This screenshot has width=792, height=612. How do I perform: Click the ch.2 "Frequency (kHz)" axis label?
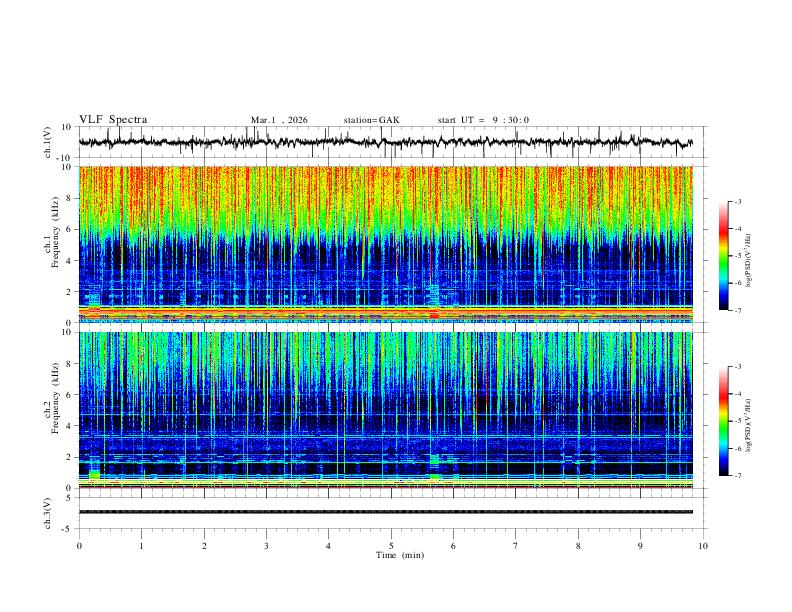(56, 398)
